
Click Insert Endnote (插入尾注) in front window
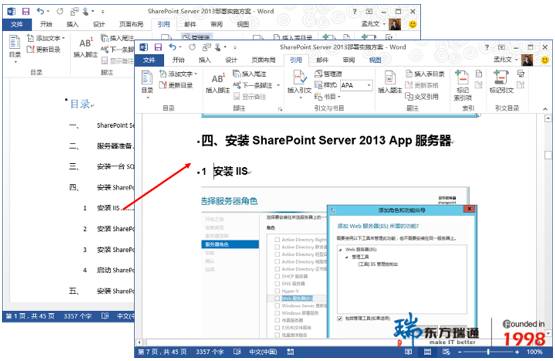(x=250, y=74)
